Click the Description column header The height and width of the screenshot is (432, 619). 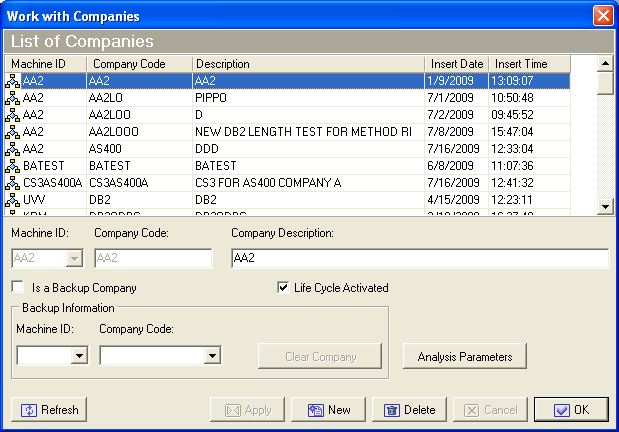coord(308,64)
